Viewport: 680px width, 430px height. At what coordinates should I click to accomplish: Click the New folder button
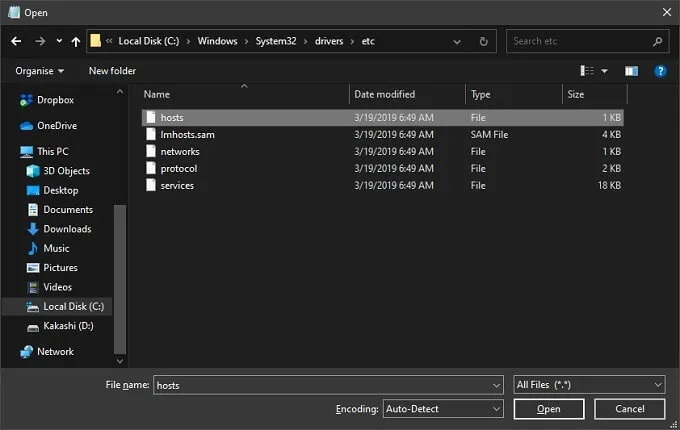(112, 71)
